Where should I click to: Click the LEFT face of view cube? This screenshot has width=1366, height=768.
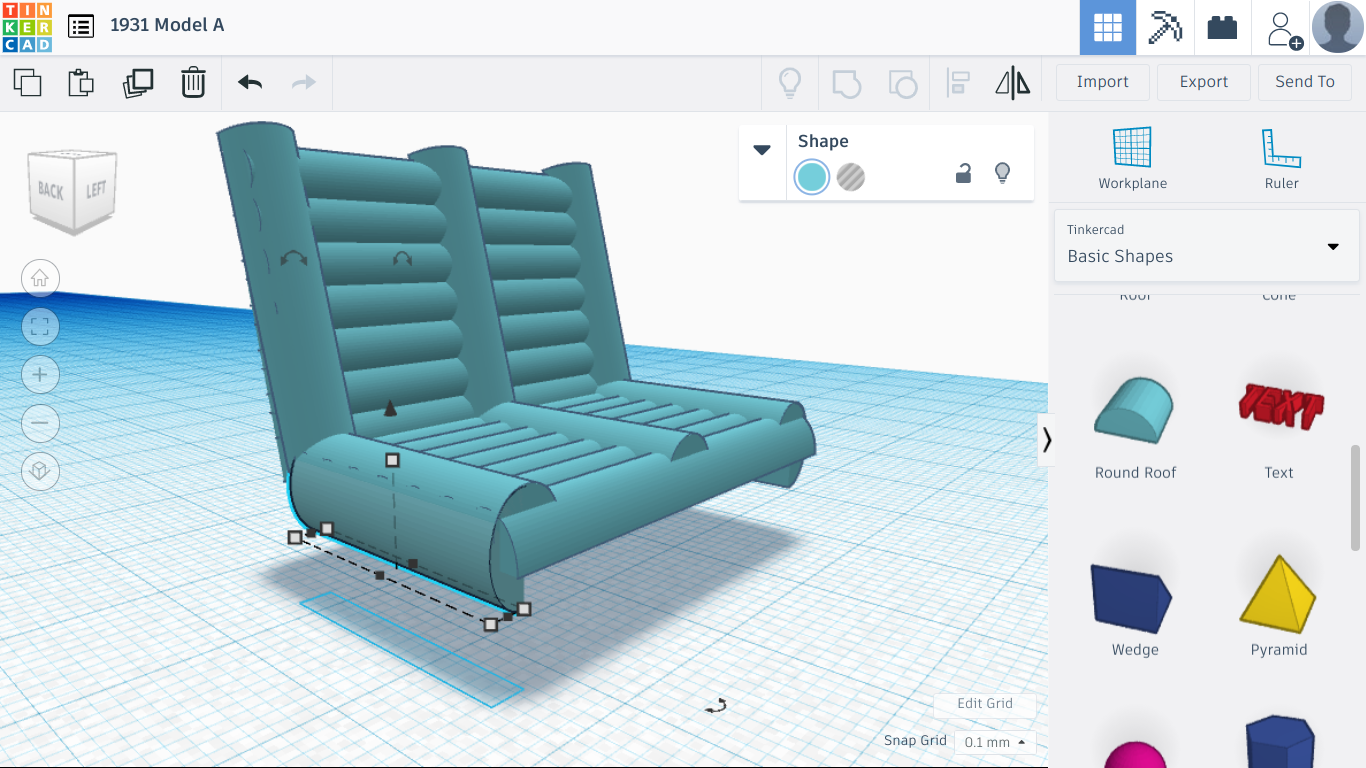point(96,190)
